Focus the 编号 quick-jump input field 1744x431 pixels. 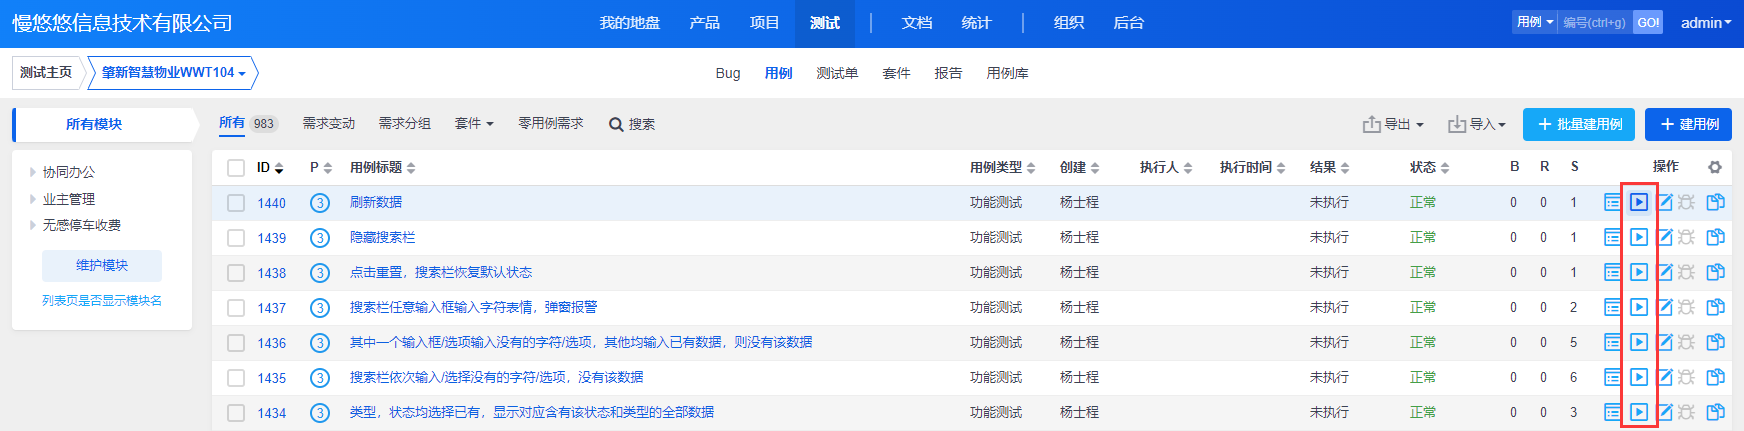1594,22
